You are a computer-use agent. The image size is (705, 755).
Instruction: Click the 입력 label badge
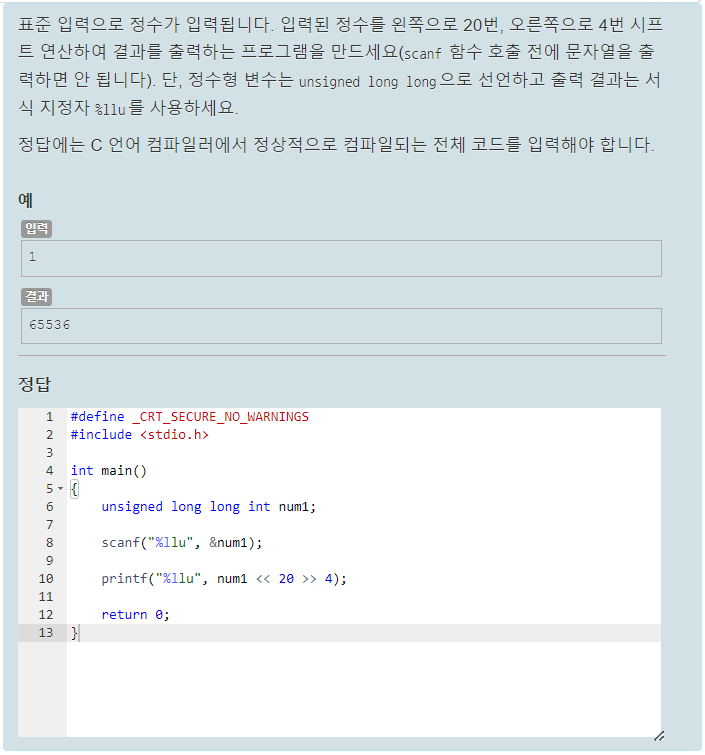(x=37, y=229)
